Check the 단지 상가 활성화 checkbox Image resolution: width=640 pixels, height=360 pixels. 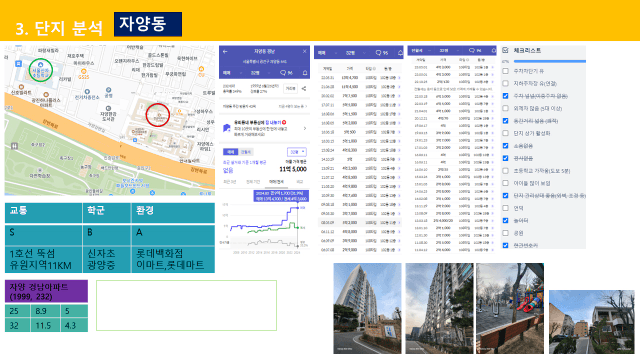tap(506, 133)
